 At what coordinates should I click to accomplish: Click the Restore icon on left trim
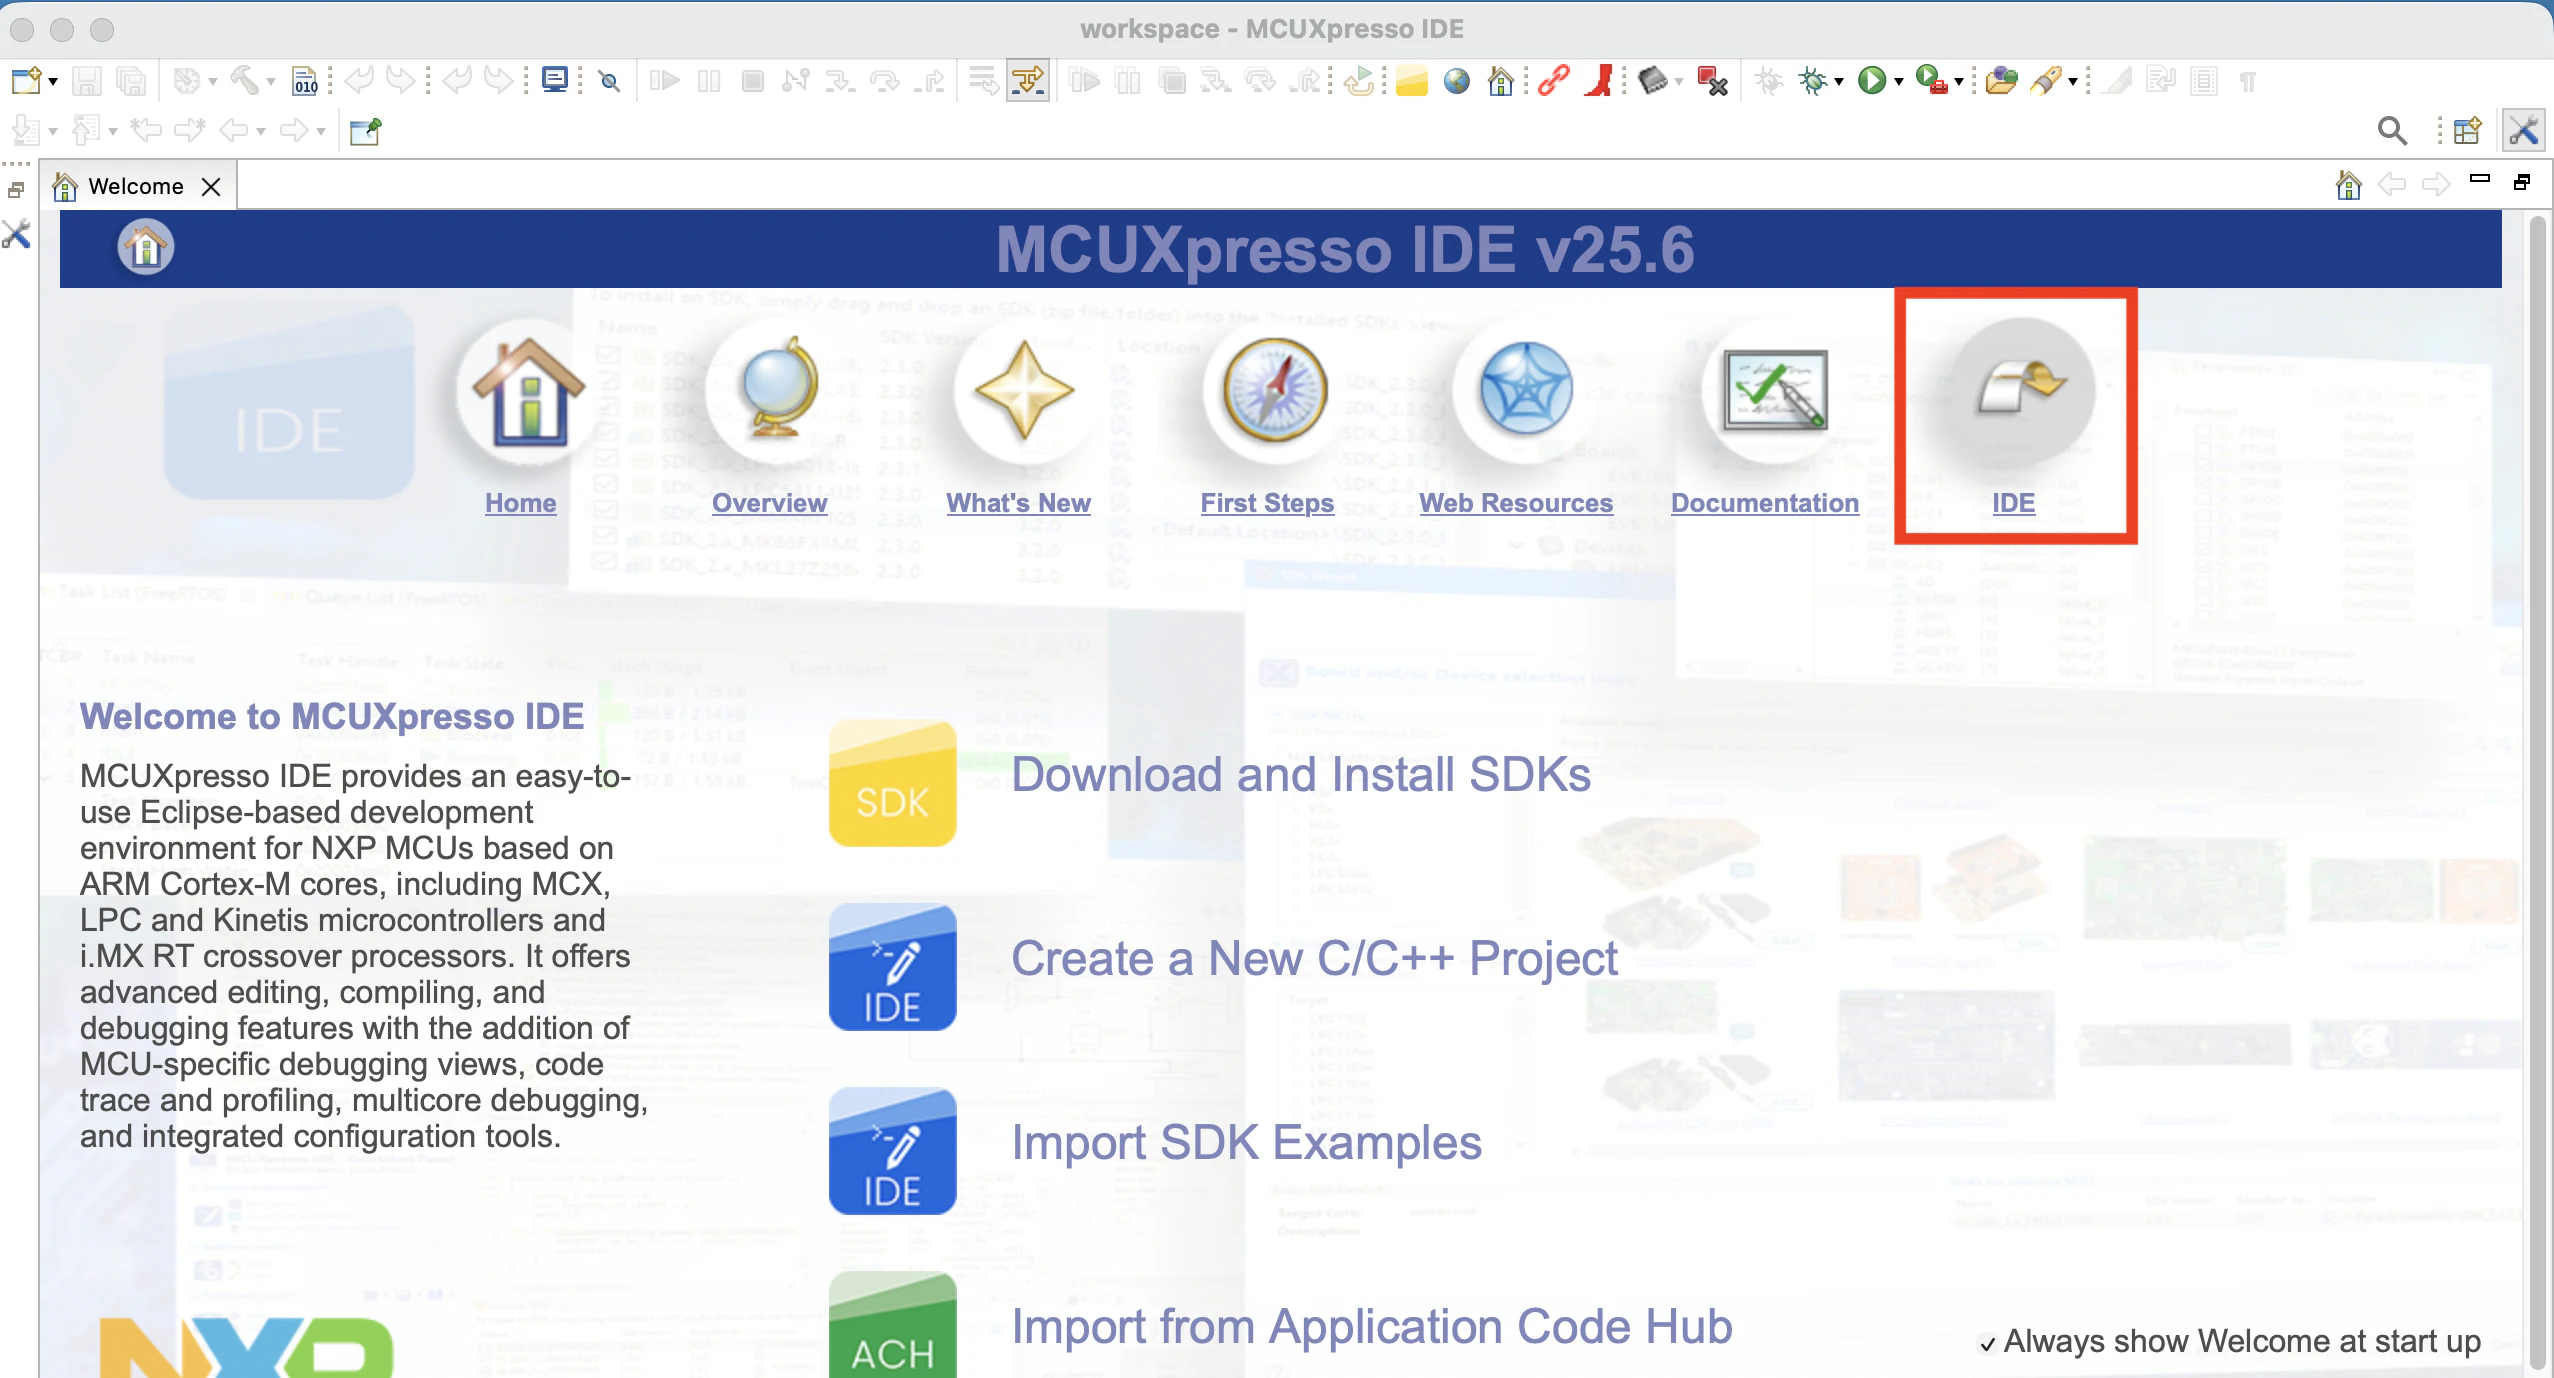16,190
